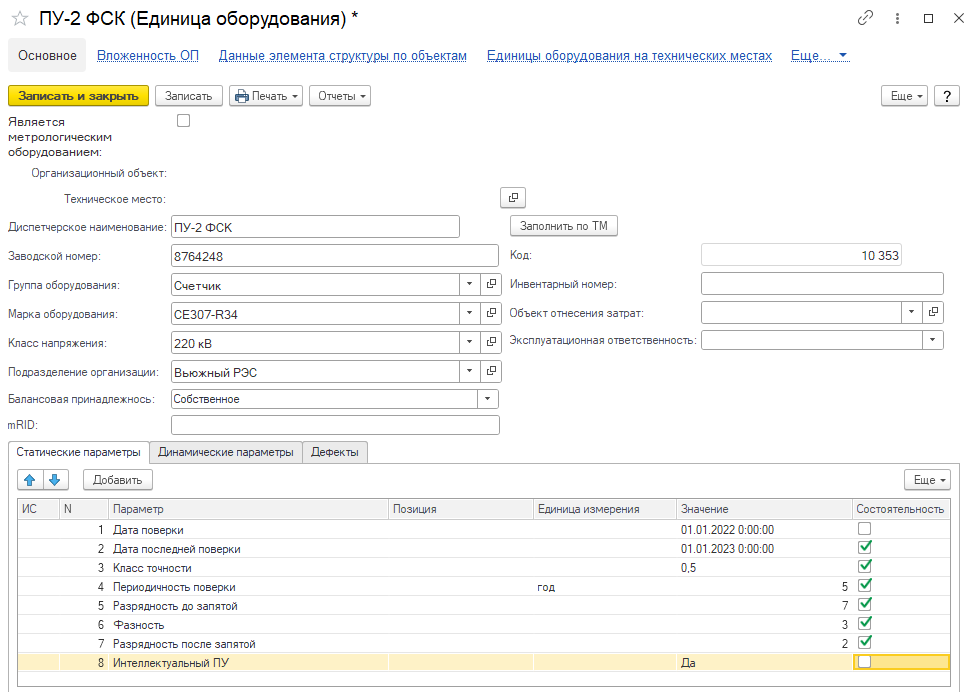
Task: Follow the Вложенность ОП link
Action: [148, 56]
